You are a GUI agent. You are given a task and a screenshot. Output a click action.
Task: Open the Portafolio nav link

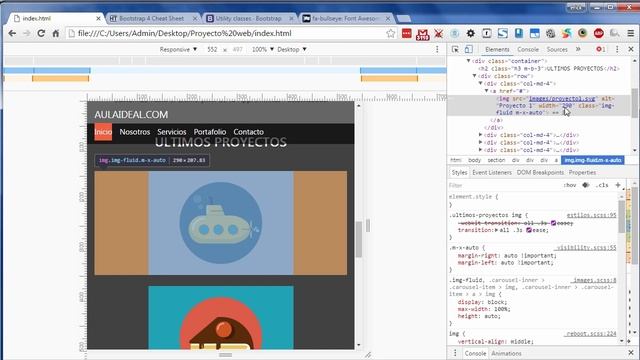coord(210,132)
